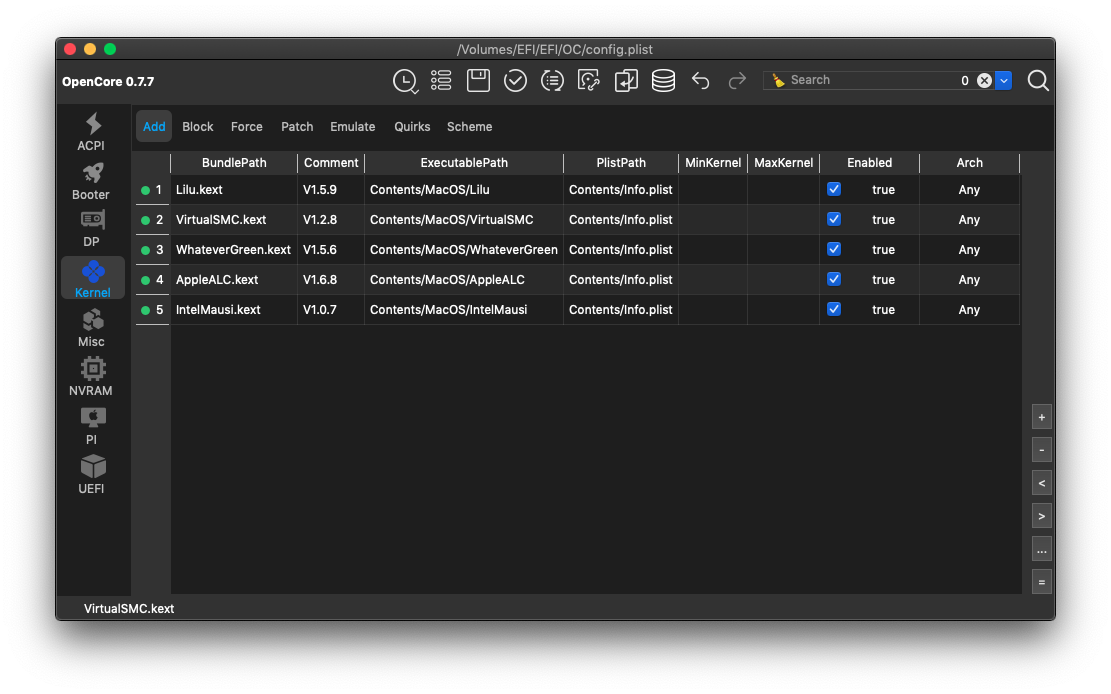Viewport: 1111px width, 694px height.
Task: Click the redo arrow
Action: pyautogui.click(x=738, y=81)
